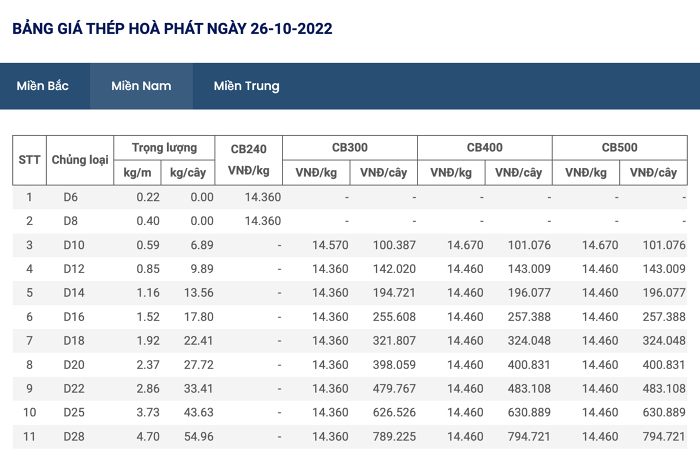Select the D25 row label

[74, 412]
